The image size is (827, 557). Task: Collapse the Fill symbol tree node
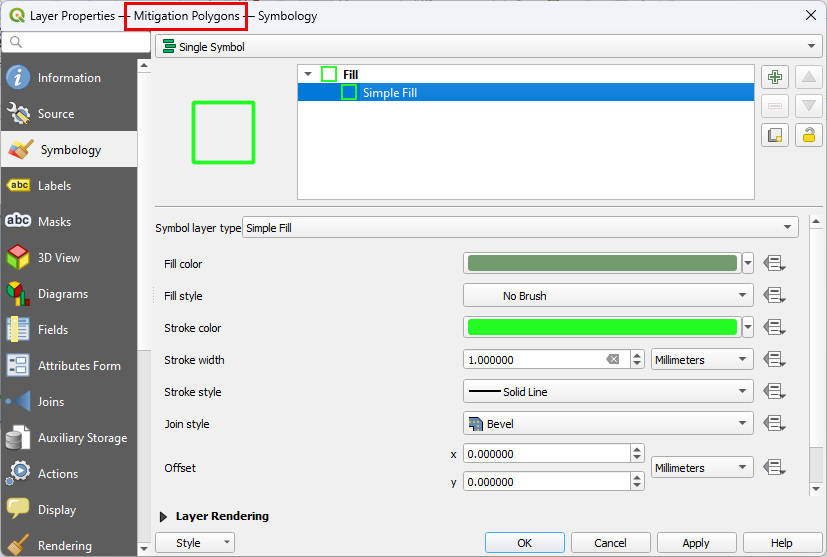[x=308, y=74]
